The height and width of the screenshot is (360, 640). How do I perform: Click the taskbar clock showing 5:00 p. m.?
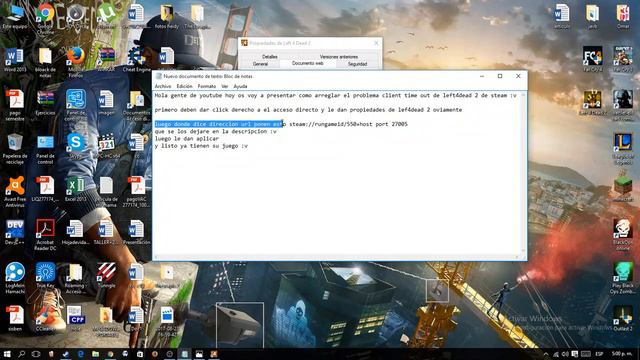(x=622, y=354)
